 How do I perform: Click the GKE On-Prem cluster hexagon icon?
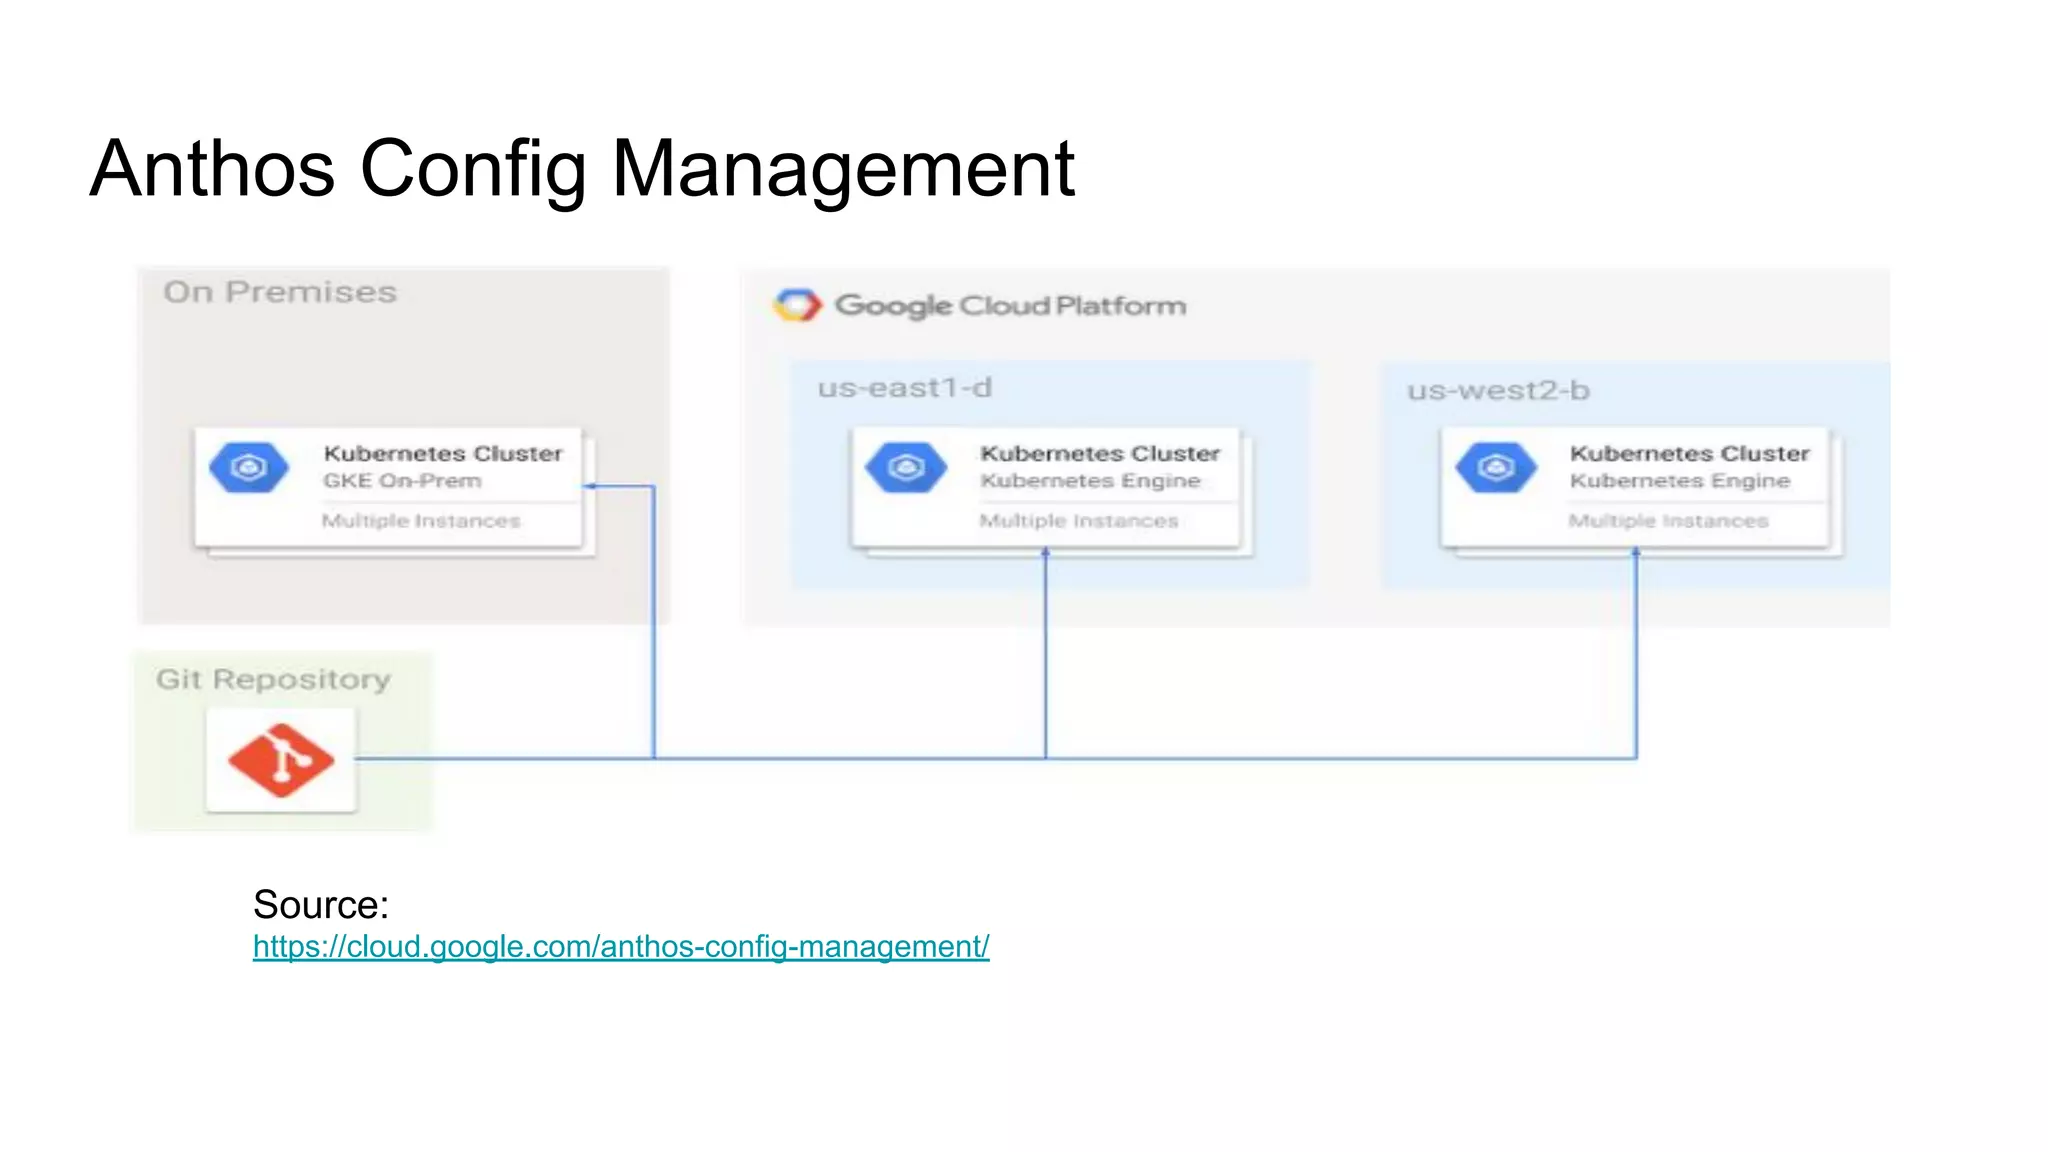[x=249, y=468]
